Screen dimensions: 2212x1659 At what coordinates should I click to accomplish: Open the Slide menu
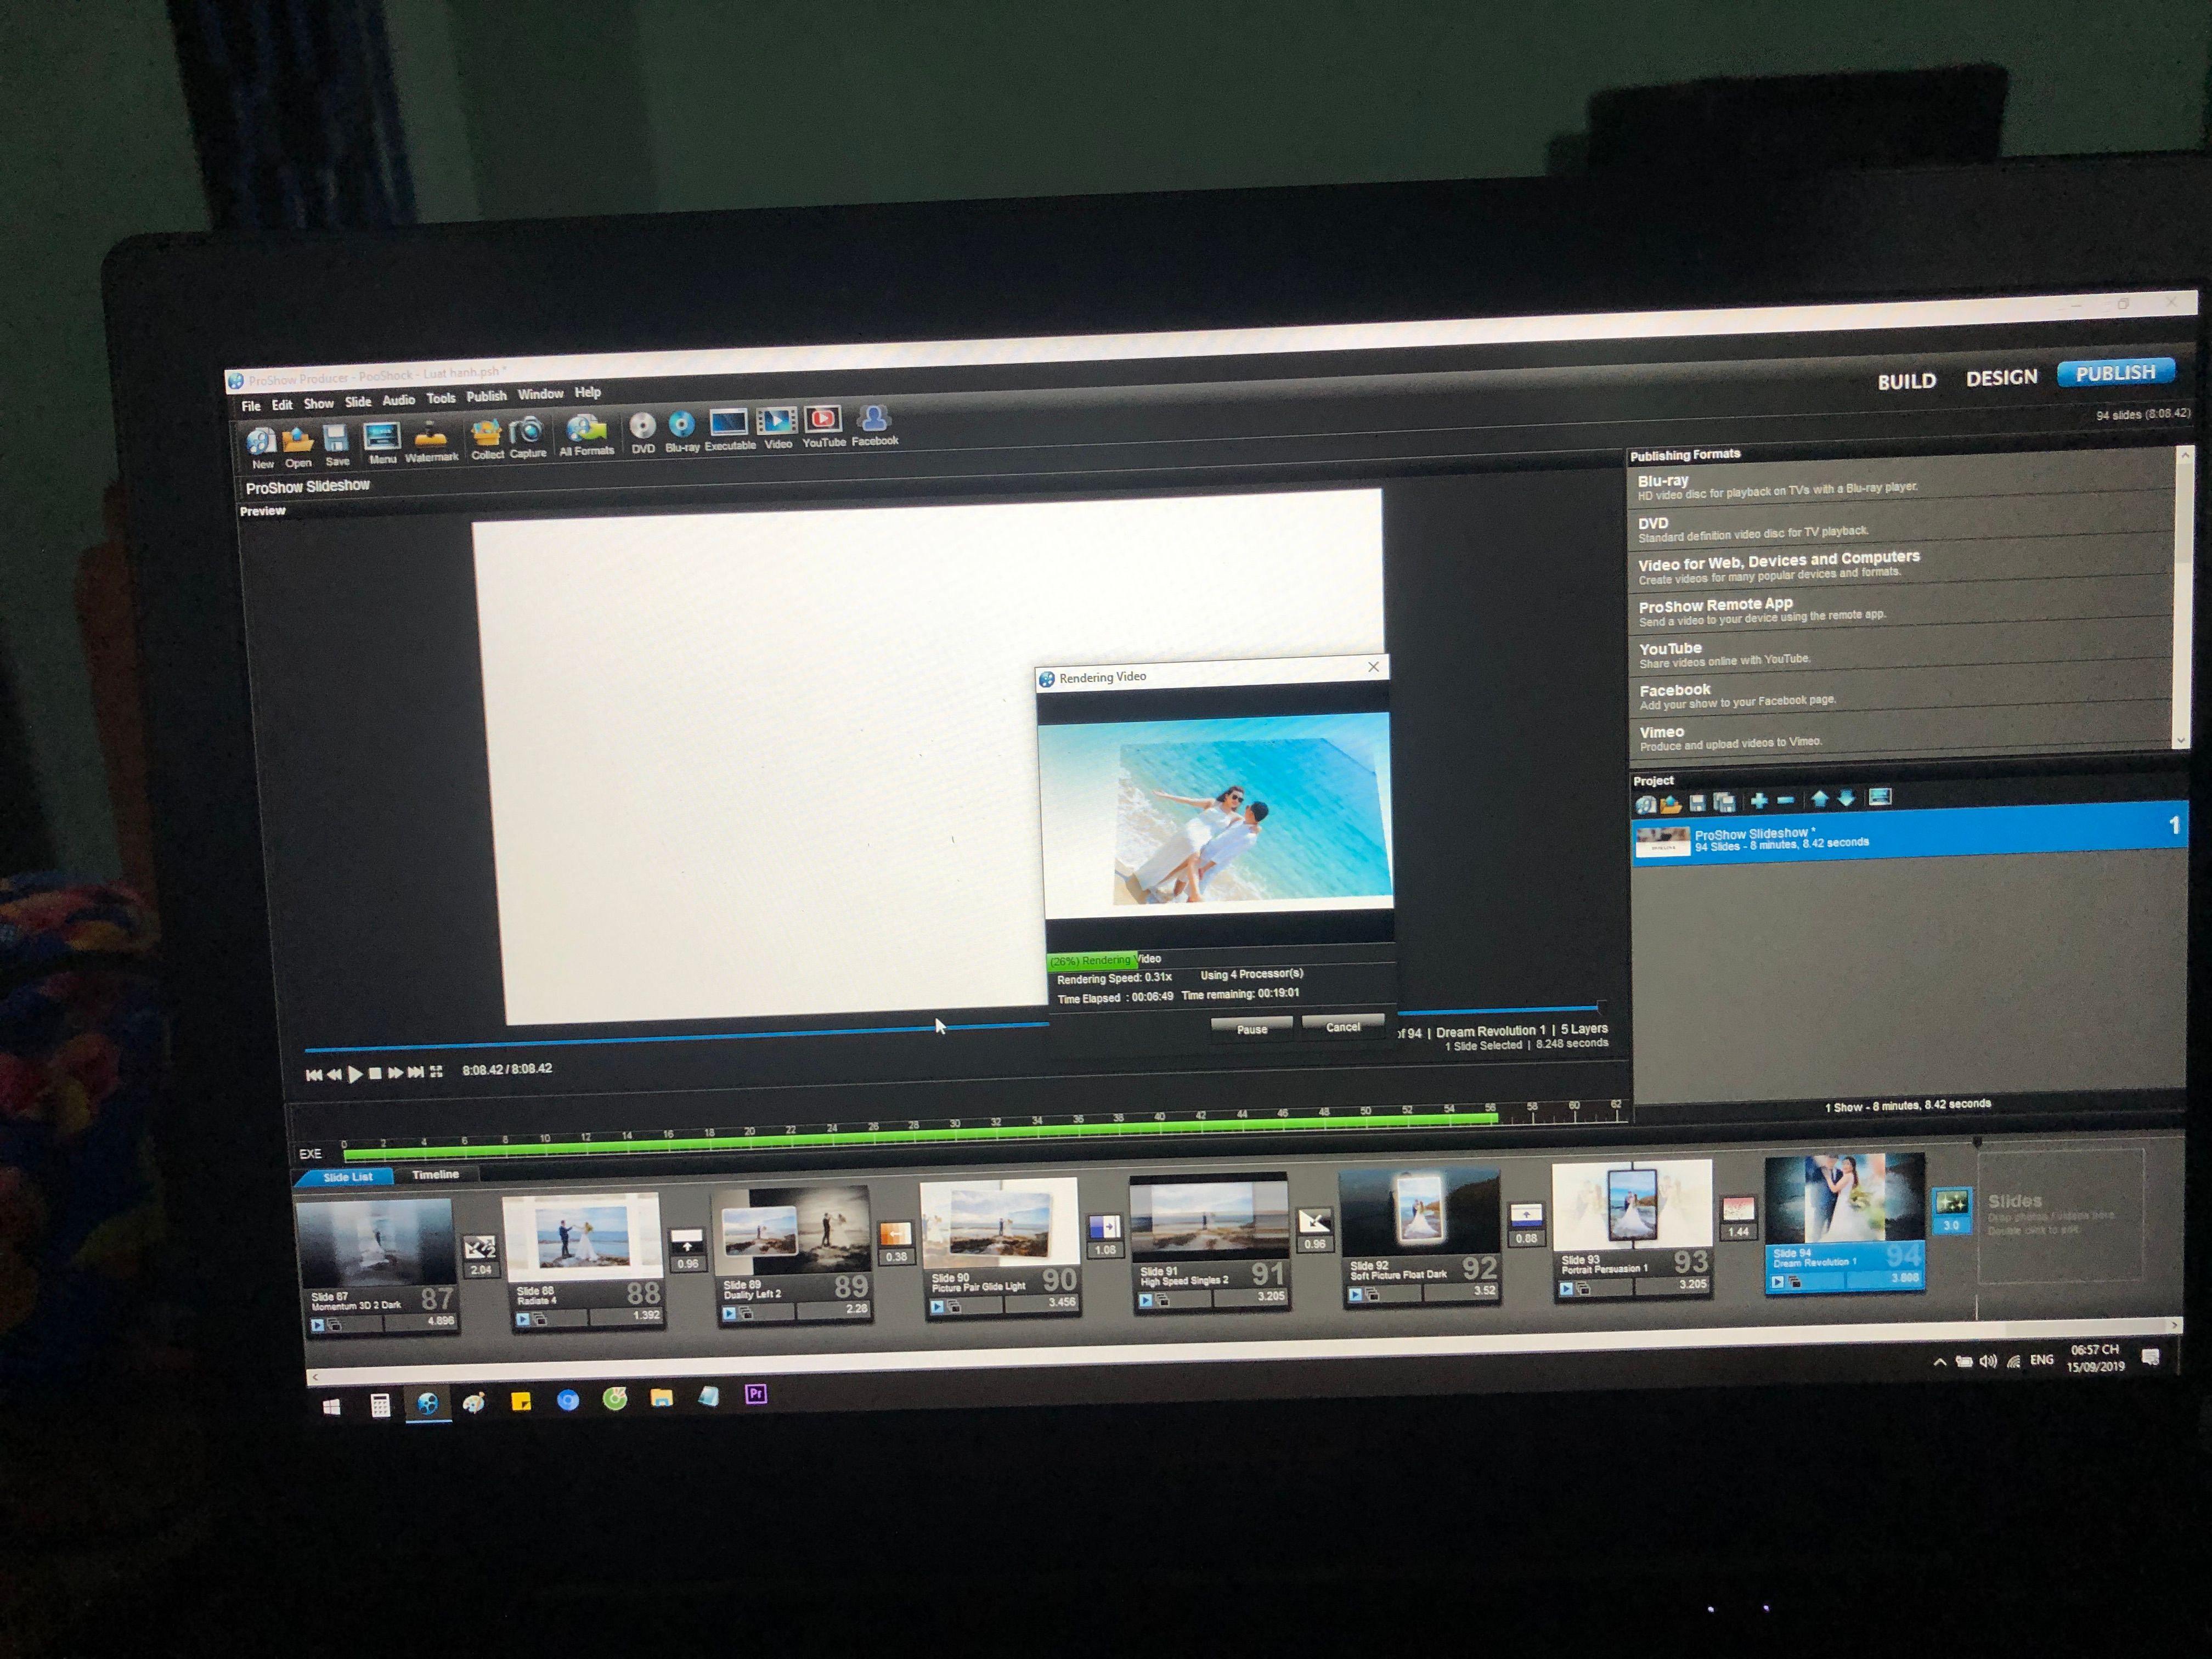click(358, 402)
